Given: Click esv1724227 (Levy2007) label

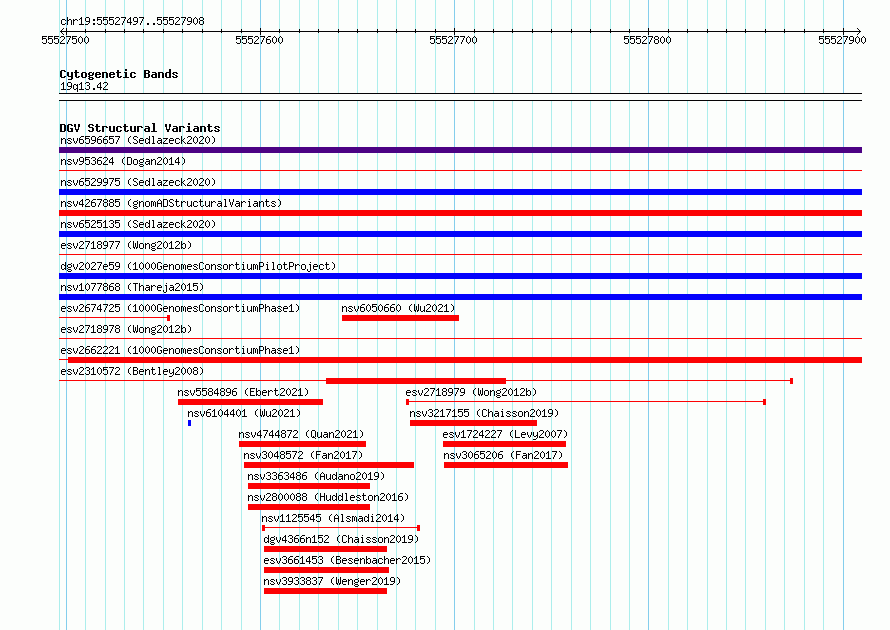Looking at the screenshot, I should point(505,434).
